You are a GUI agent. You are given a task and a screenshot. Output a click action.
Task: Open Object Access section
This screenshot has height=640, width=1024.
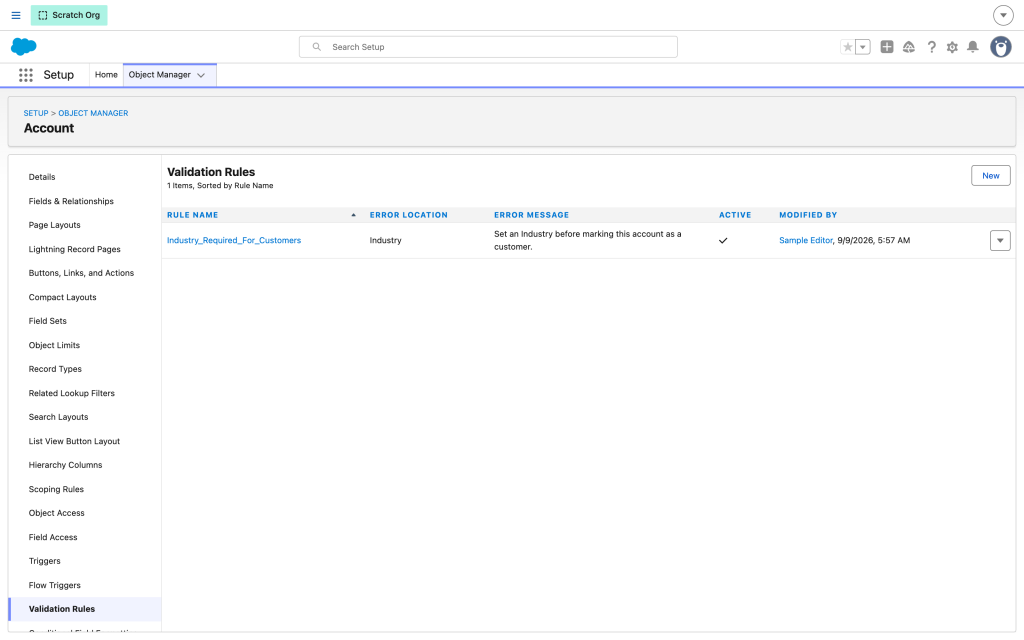coord(57,513)
